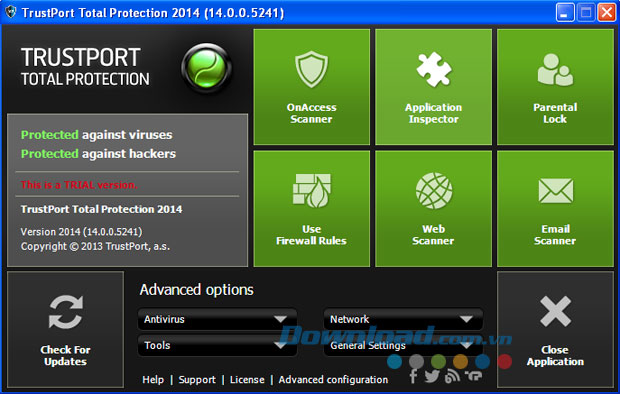Click the 'Advanced options' heading
Viewport: 620px width, 394px height.
pos(197,290)
